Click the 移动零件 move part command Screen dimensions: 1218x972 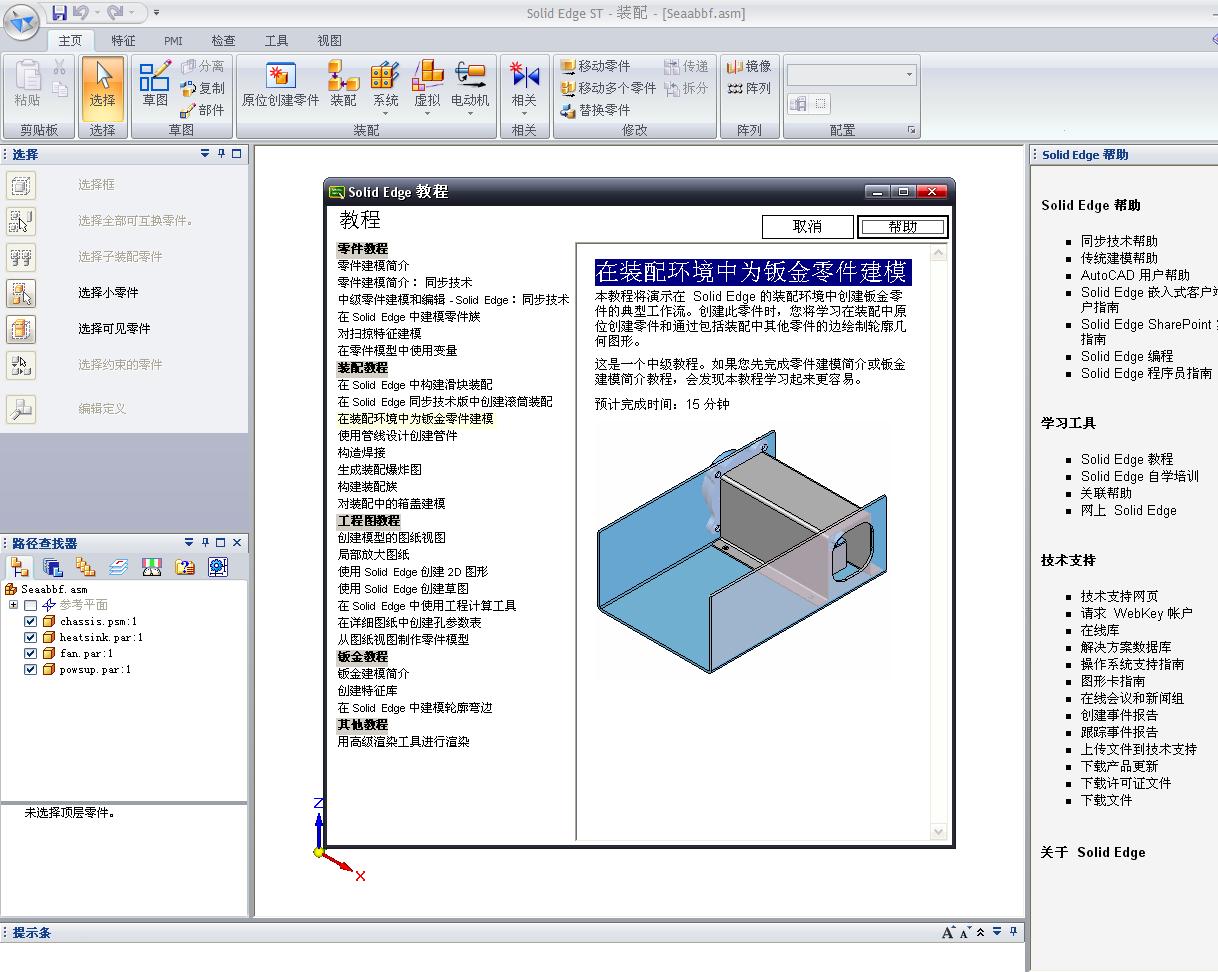(x=596, y=66)
